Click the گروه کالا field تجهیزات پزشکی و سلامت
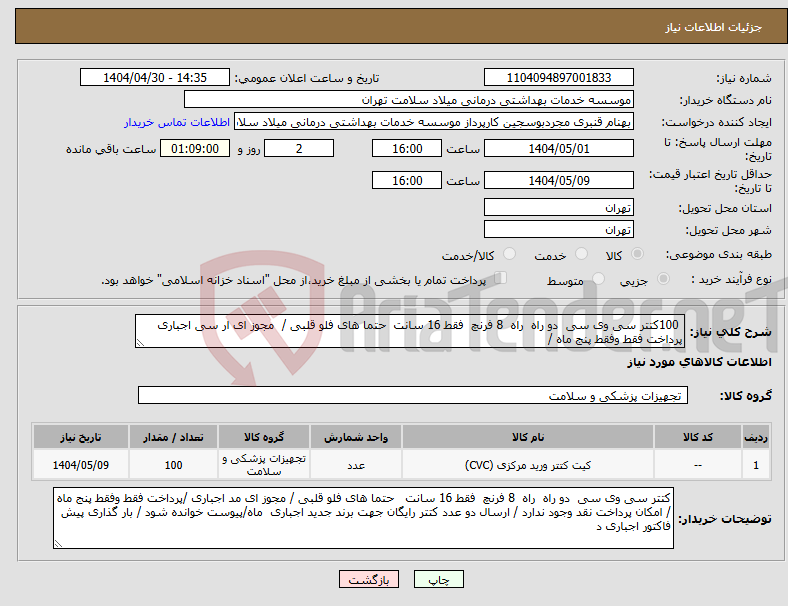 [x=413, y=395]
